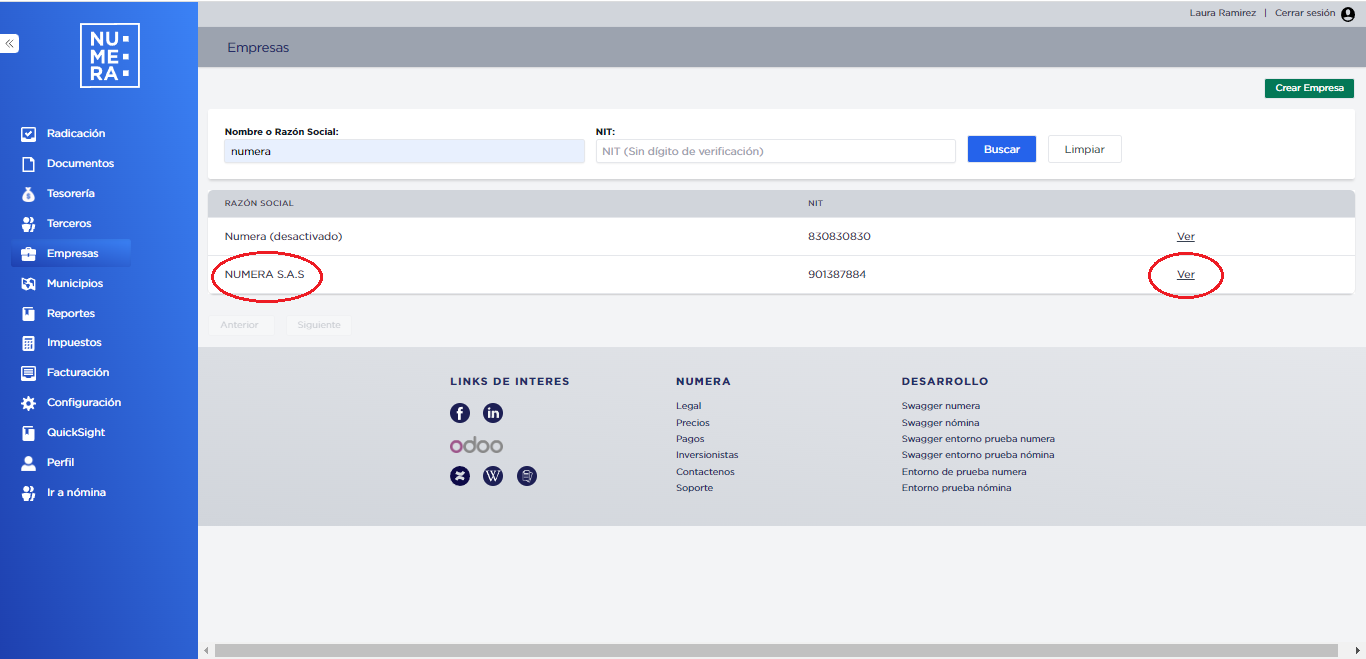1366x659 pixels.
Task: Go to Documentos in the sidebar
Action: pyautogui.click(x=80, y=164)
